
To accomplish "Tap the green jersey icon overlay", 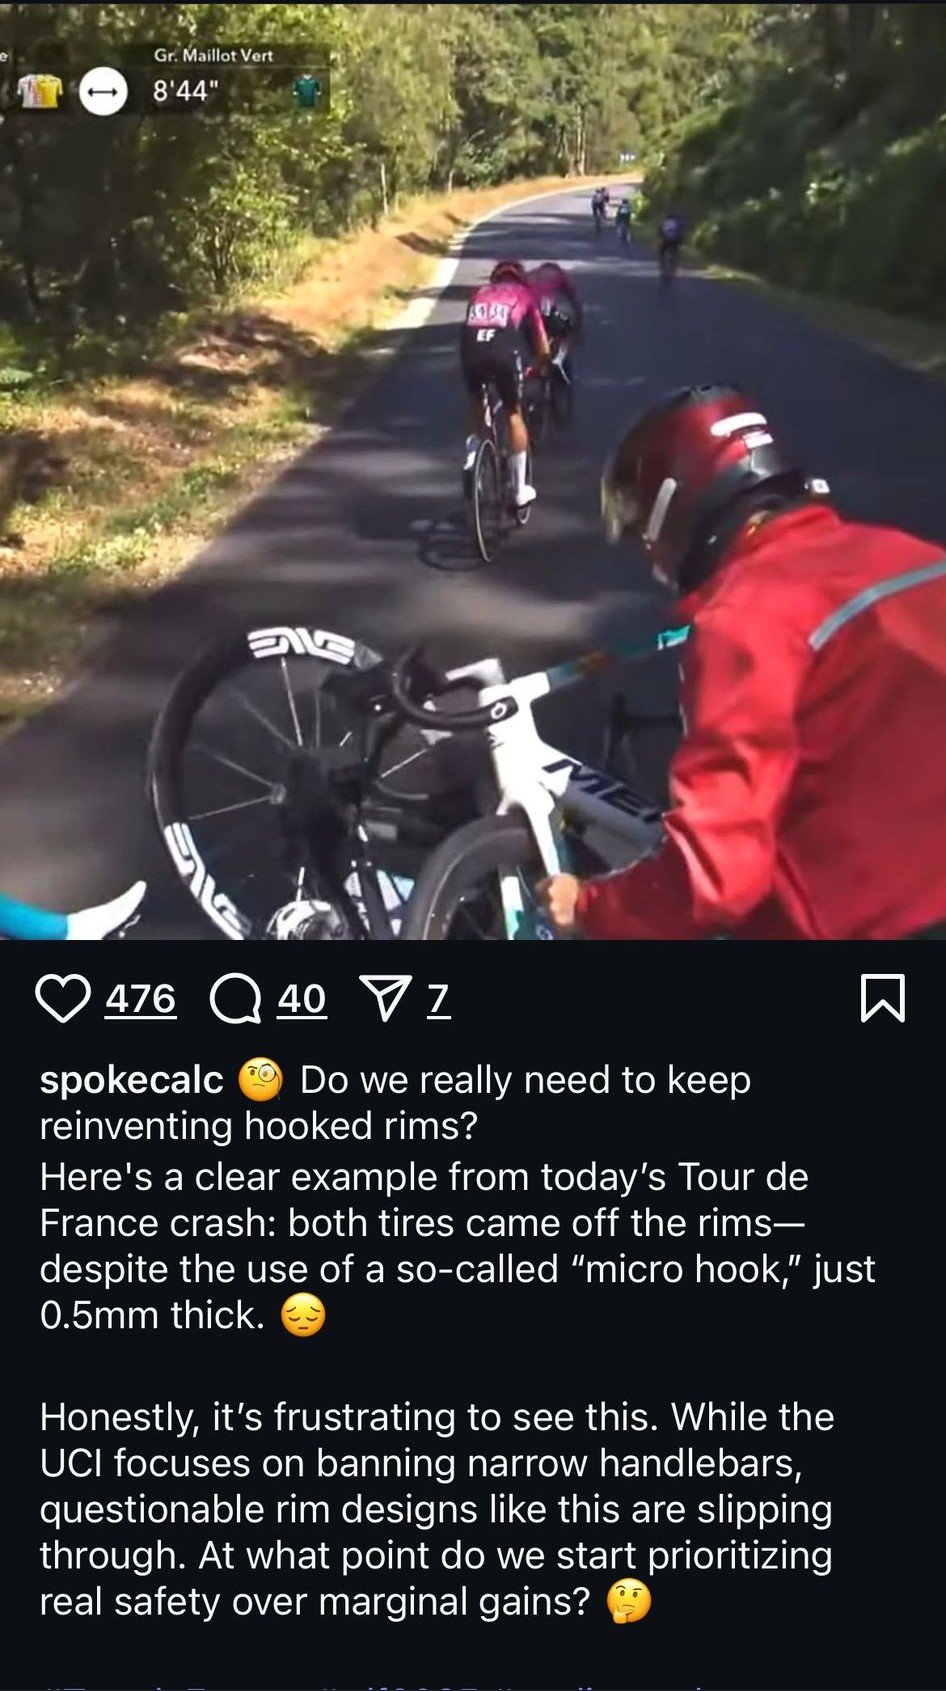I will [x=307, y=92].
